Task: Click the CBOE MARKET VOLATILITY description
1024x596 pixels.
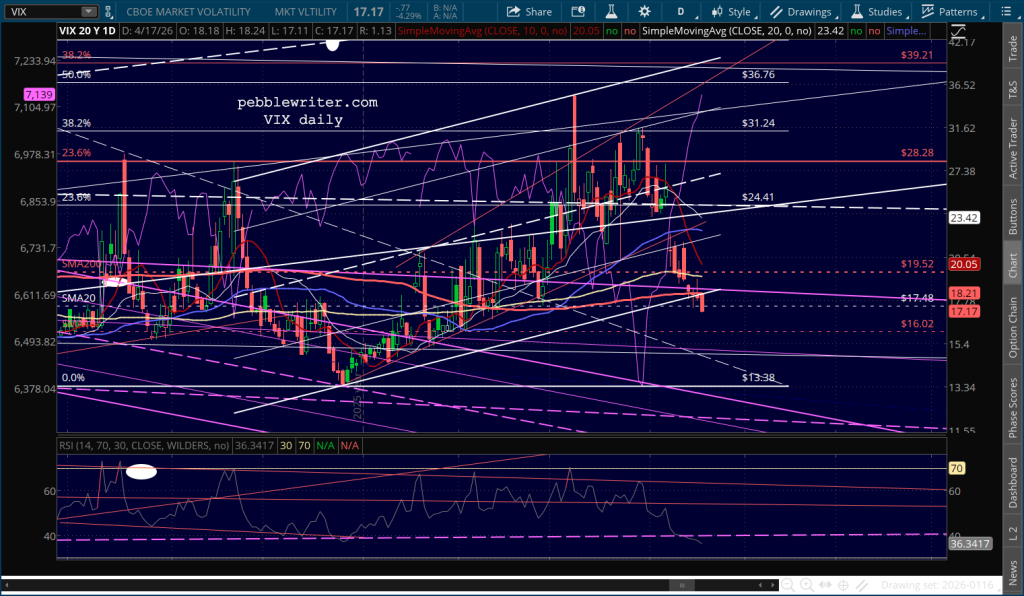Action: (188, 12)
